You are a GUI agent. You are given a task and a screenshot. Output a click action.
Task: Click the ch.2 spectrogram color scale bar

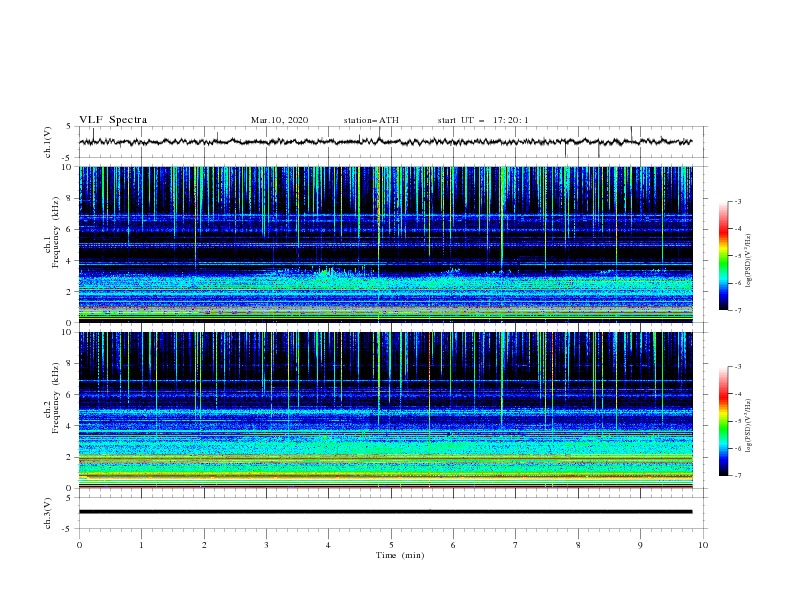point(723,421)
